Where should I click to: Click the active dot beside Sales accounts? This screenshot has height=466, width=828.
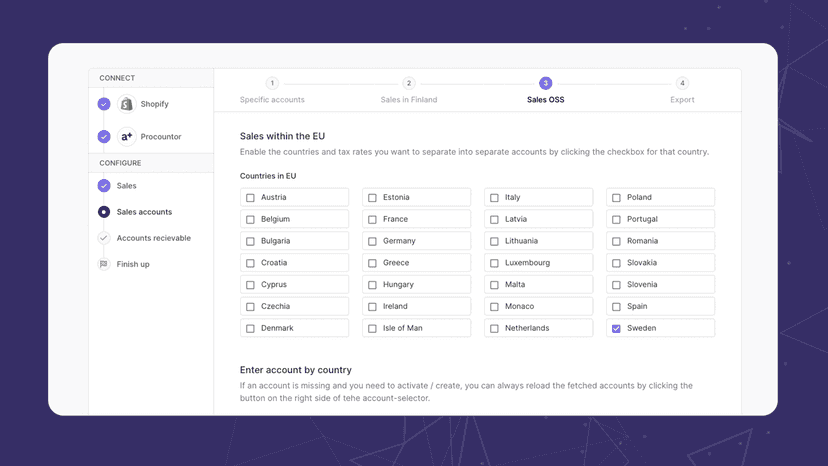pyautogui.click(x=104, y=212)
